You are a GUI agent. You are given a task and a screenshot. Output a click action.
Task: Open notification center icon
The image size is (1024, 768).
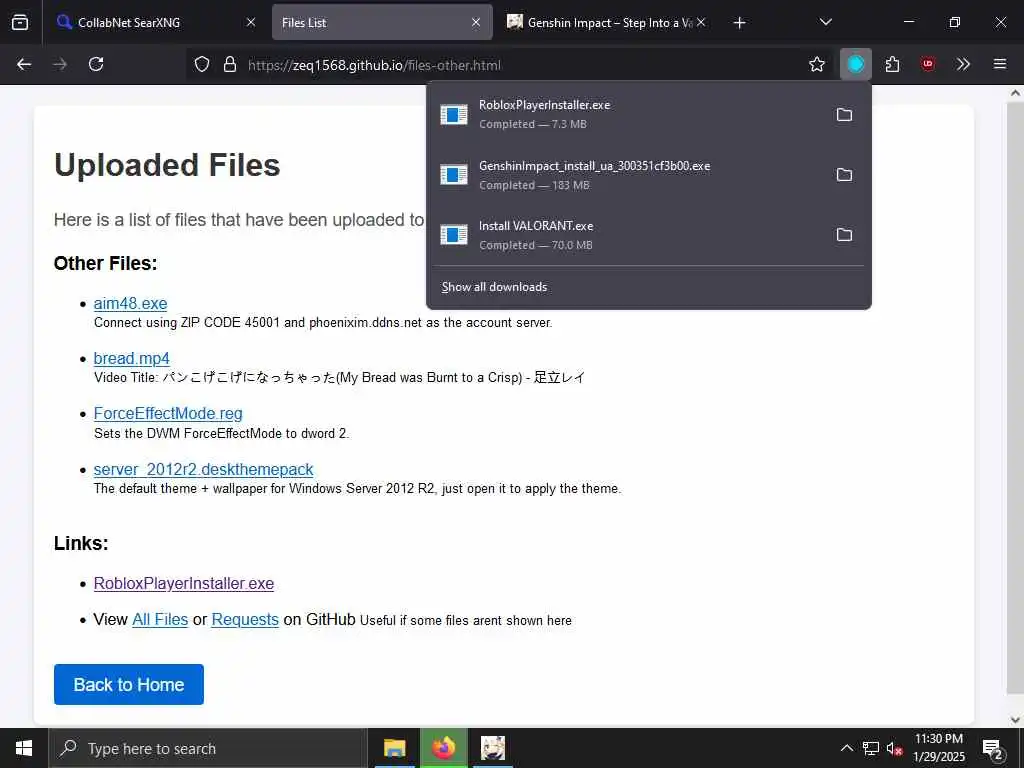(993, 749)
